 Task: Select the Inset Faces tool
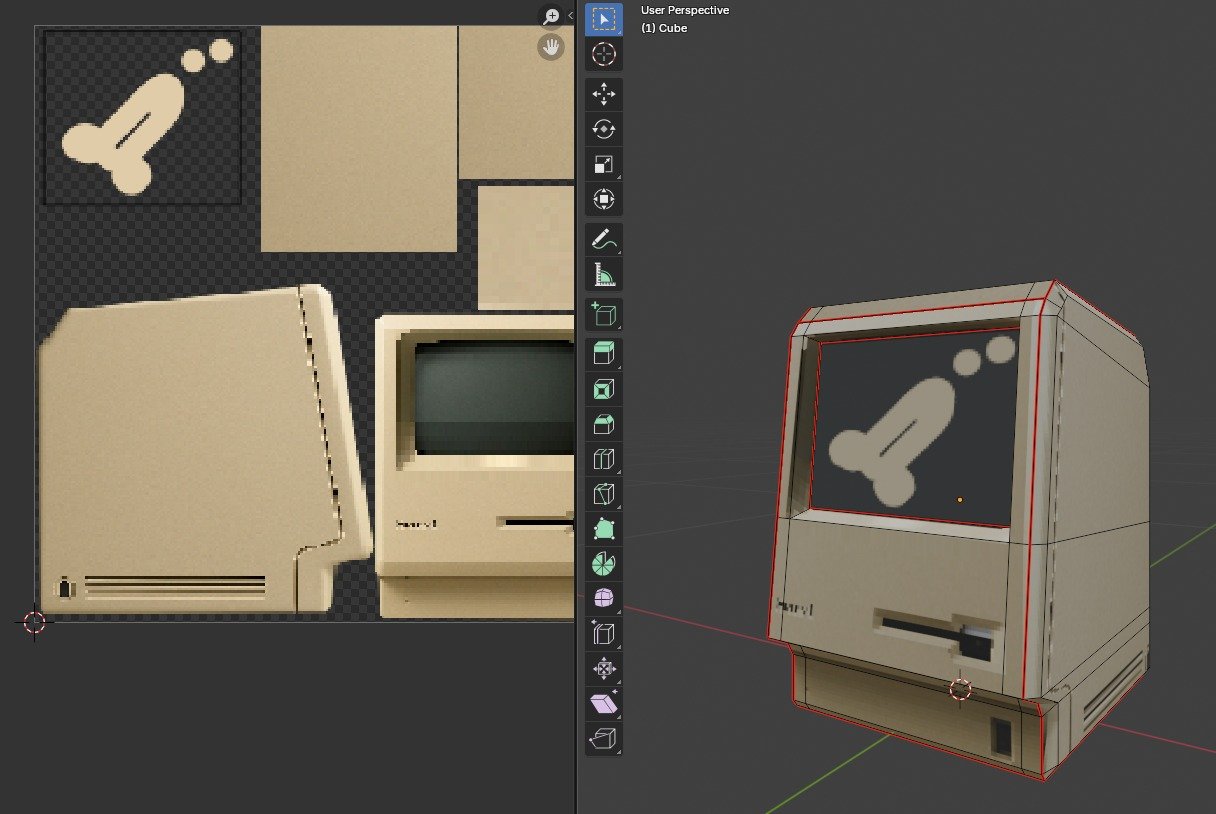coord(604,390)
